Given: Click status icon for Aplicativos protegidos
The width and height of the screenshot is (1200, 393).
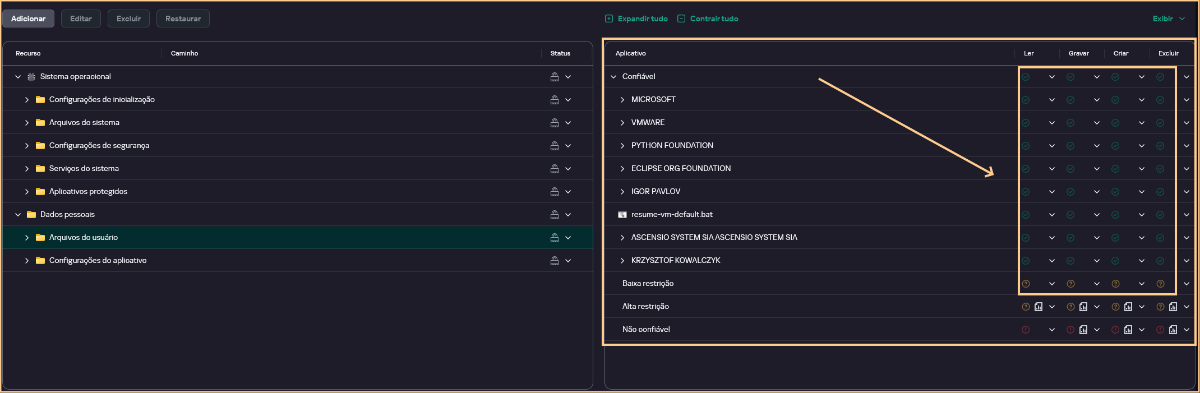Looking at the screenshot, I should (554, 192).
